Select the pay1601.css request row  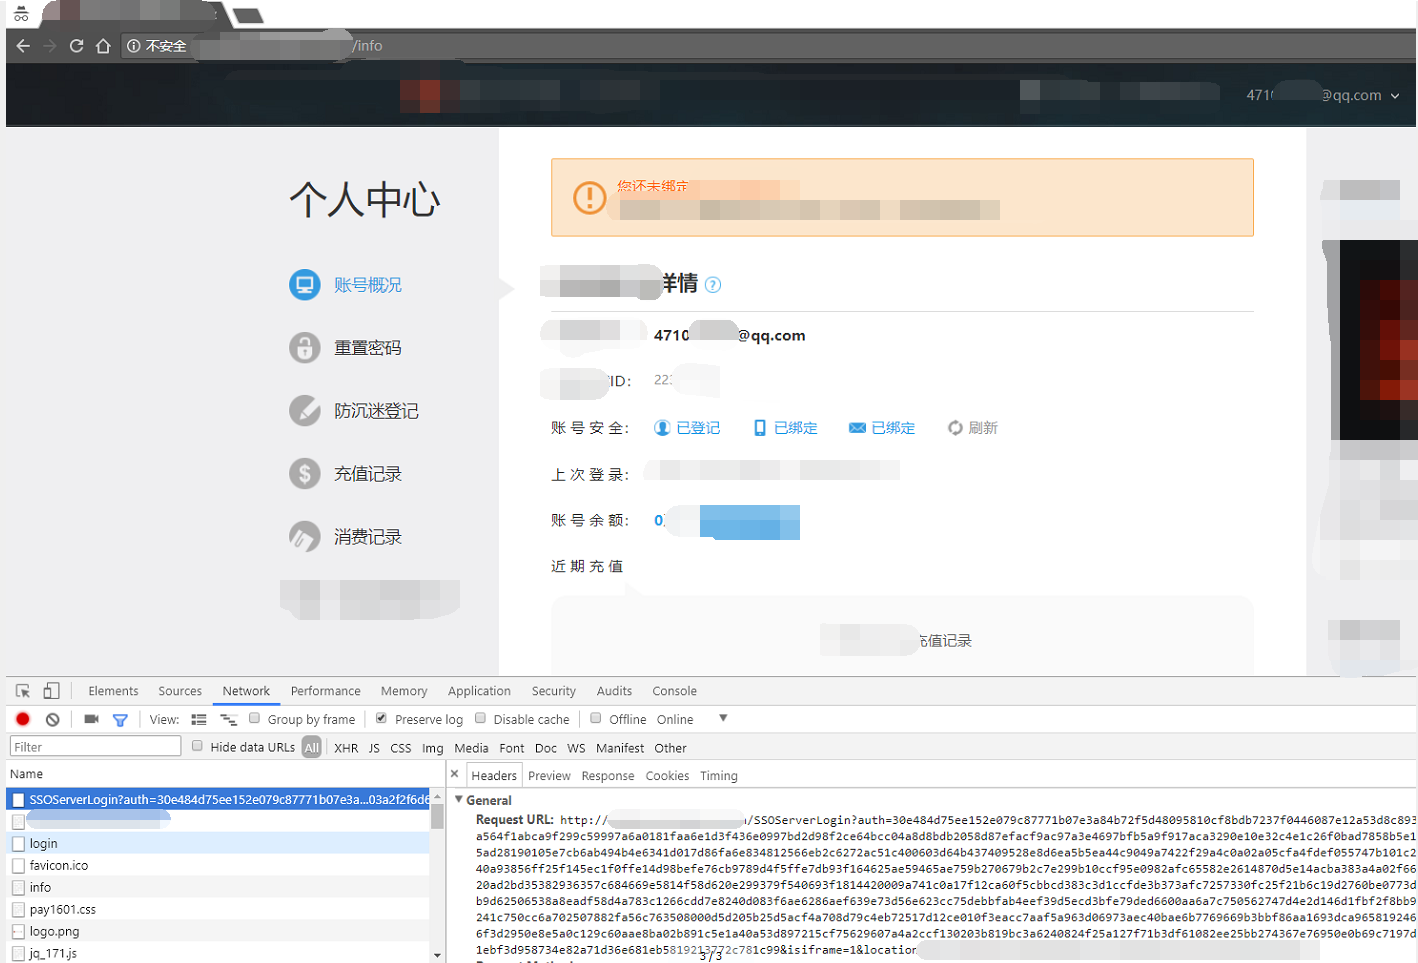click(x=219, y=909)
